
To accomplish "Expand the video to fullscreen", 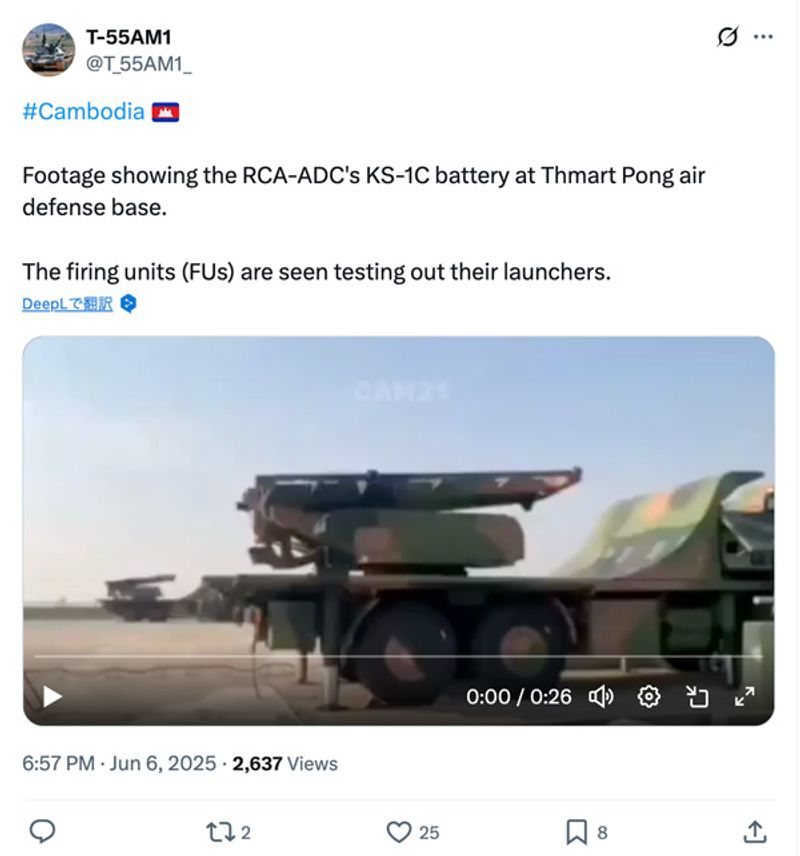I will pos(744,696).
